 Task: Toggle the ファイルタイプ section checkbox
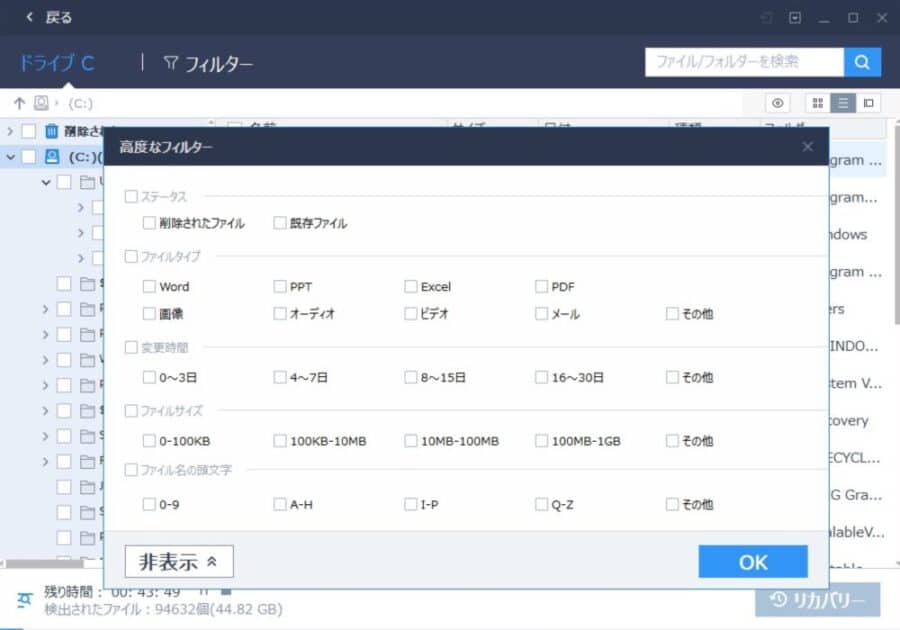(x=131, y=256)
